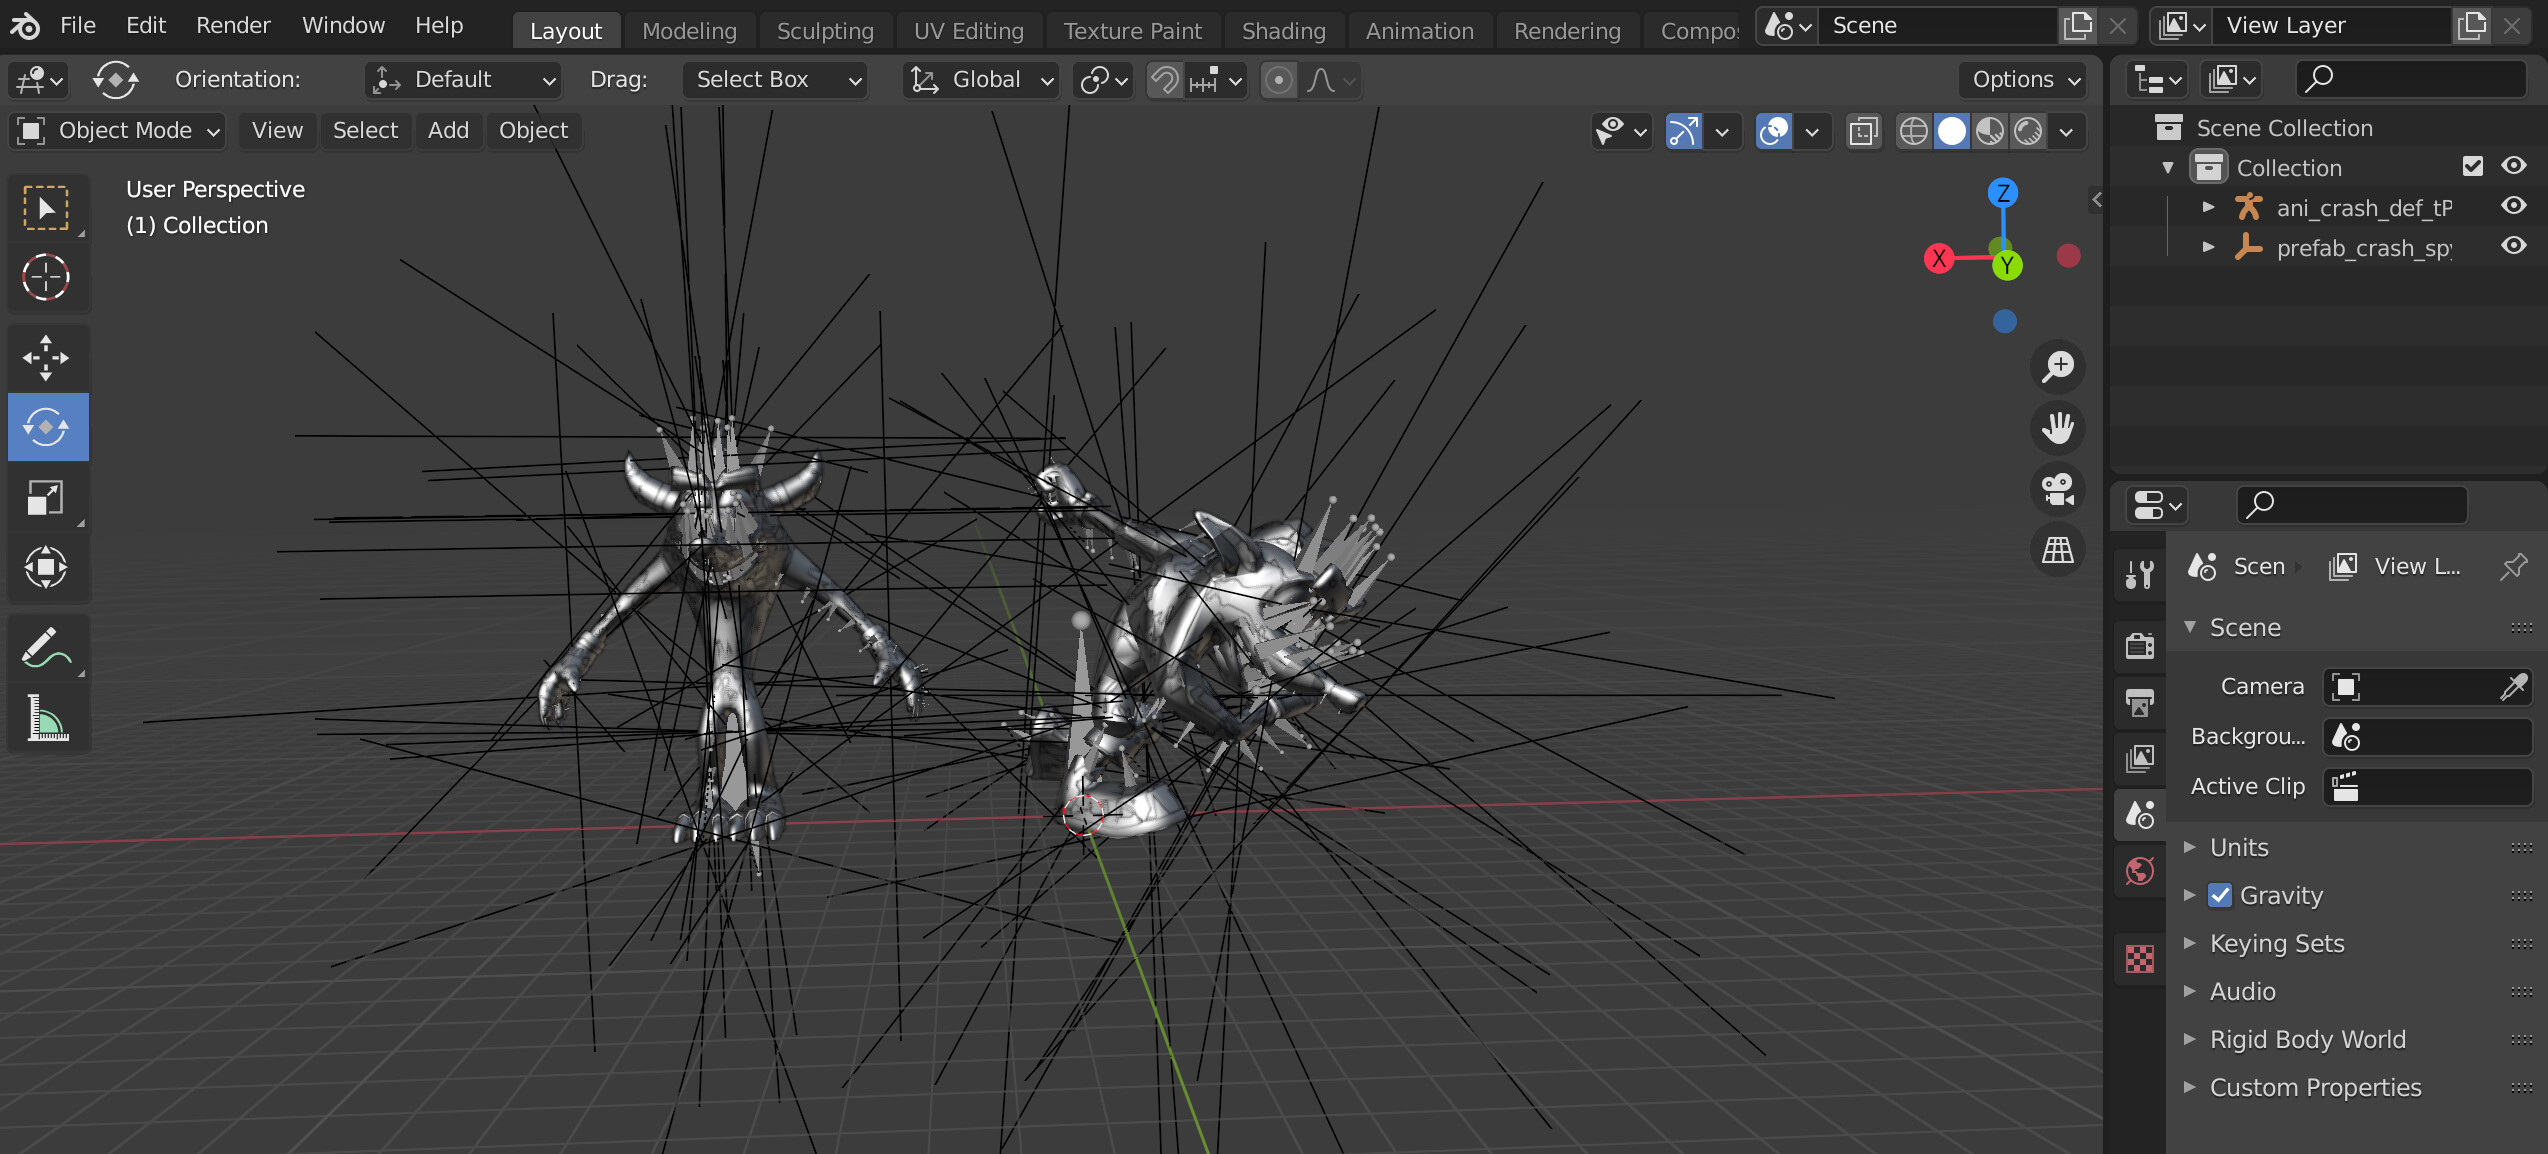Open the View Layer properties tab

pyautogui.click(x=2140, y=758)
